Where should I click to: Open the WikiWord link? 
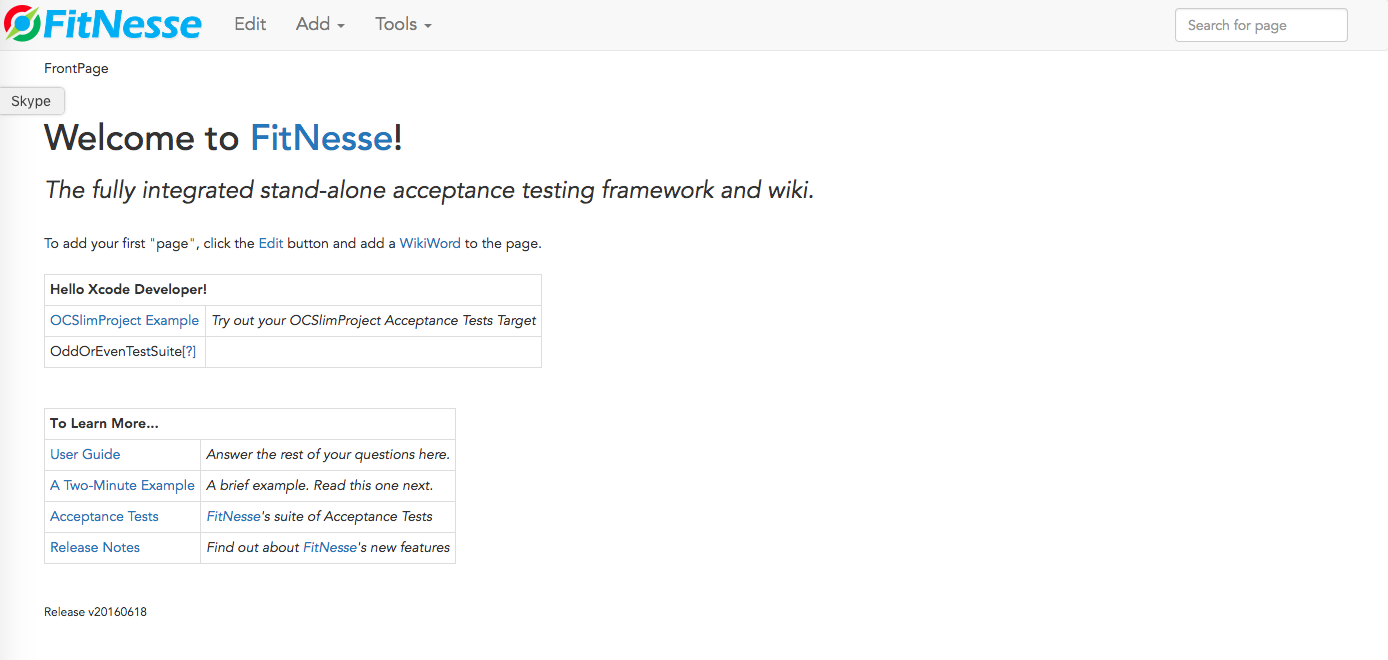tap(430, 243)
